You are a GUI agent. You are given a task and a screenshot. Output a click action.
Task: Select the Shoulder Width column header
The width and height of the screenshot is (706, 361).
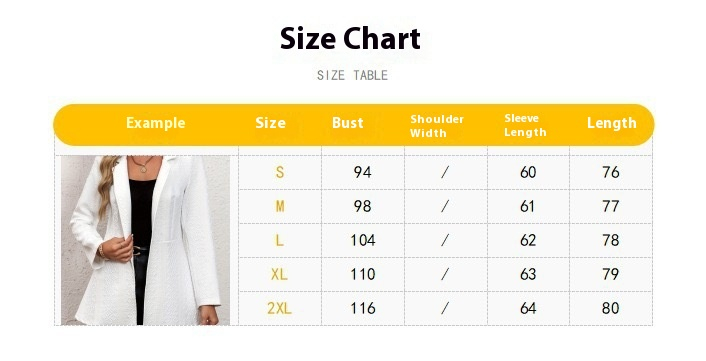pyautogui.click(x=437, y=126)
